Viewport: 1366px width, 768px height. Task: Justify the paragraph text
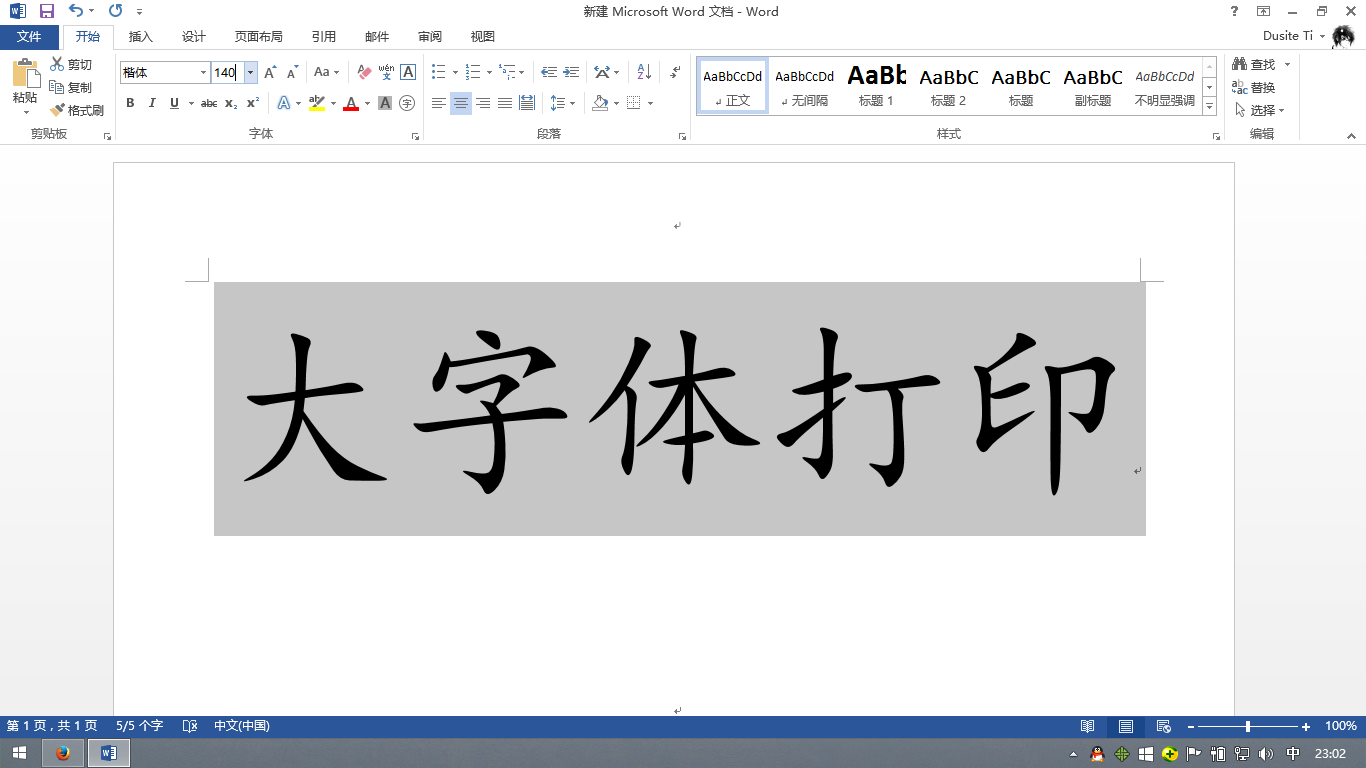pos(505,103)
